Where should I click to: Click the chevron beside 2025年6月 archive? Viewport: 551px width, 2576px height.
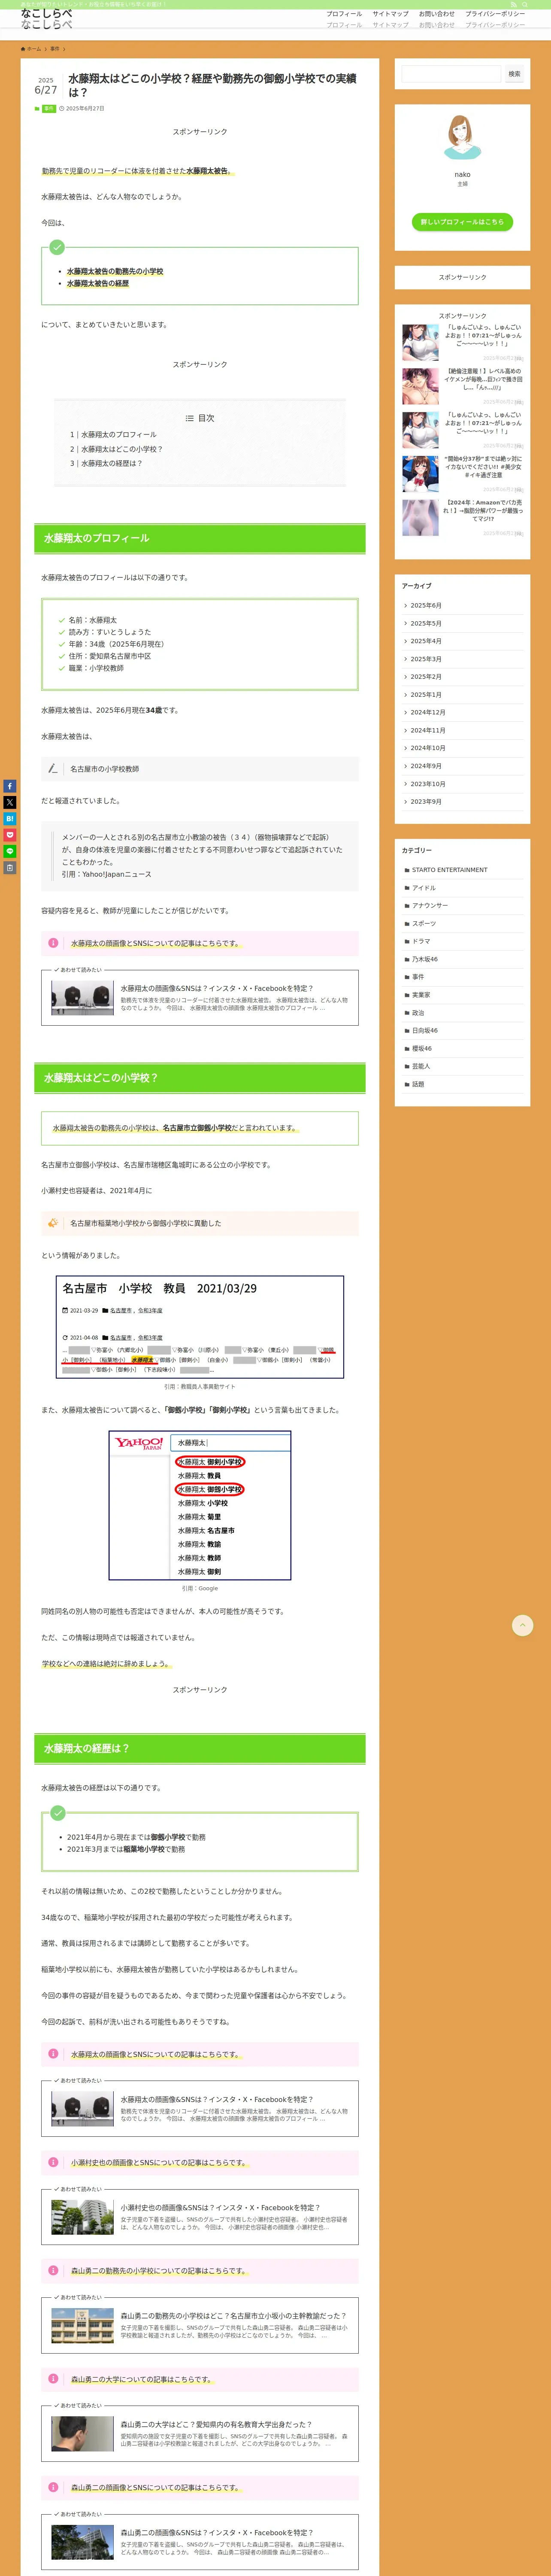pos(405,606)
